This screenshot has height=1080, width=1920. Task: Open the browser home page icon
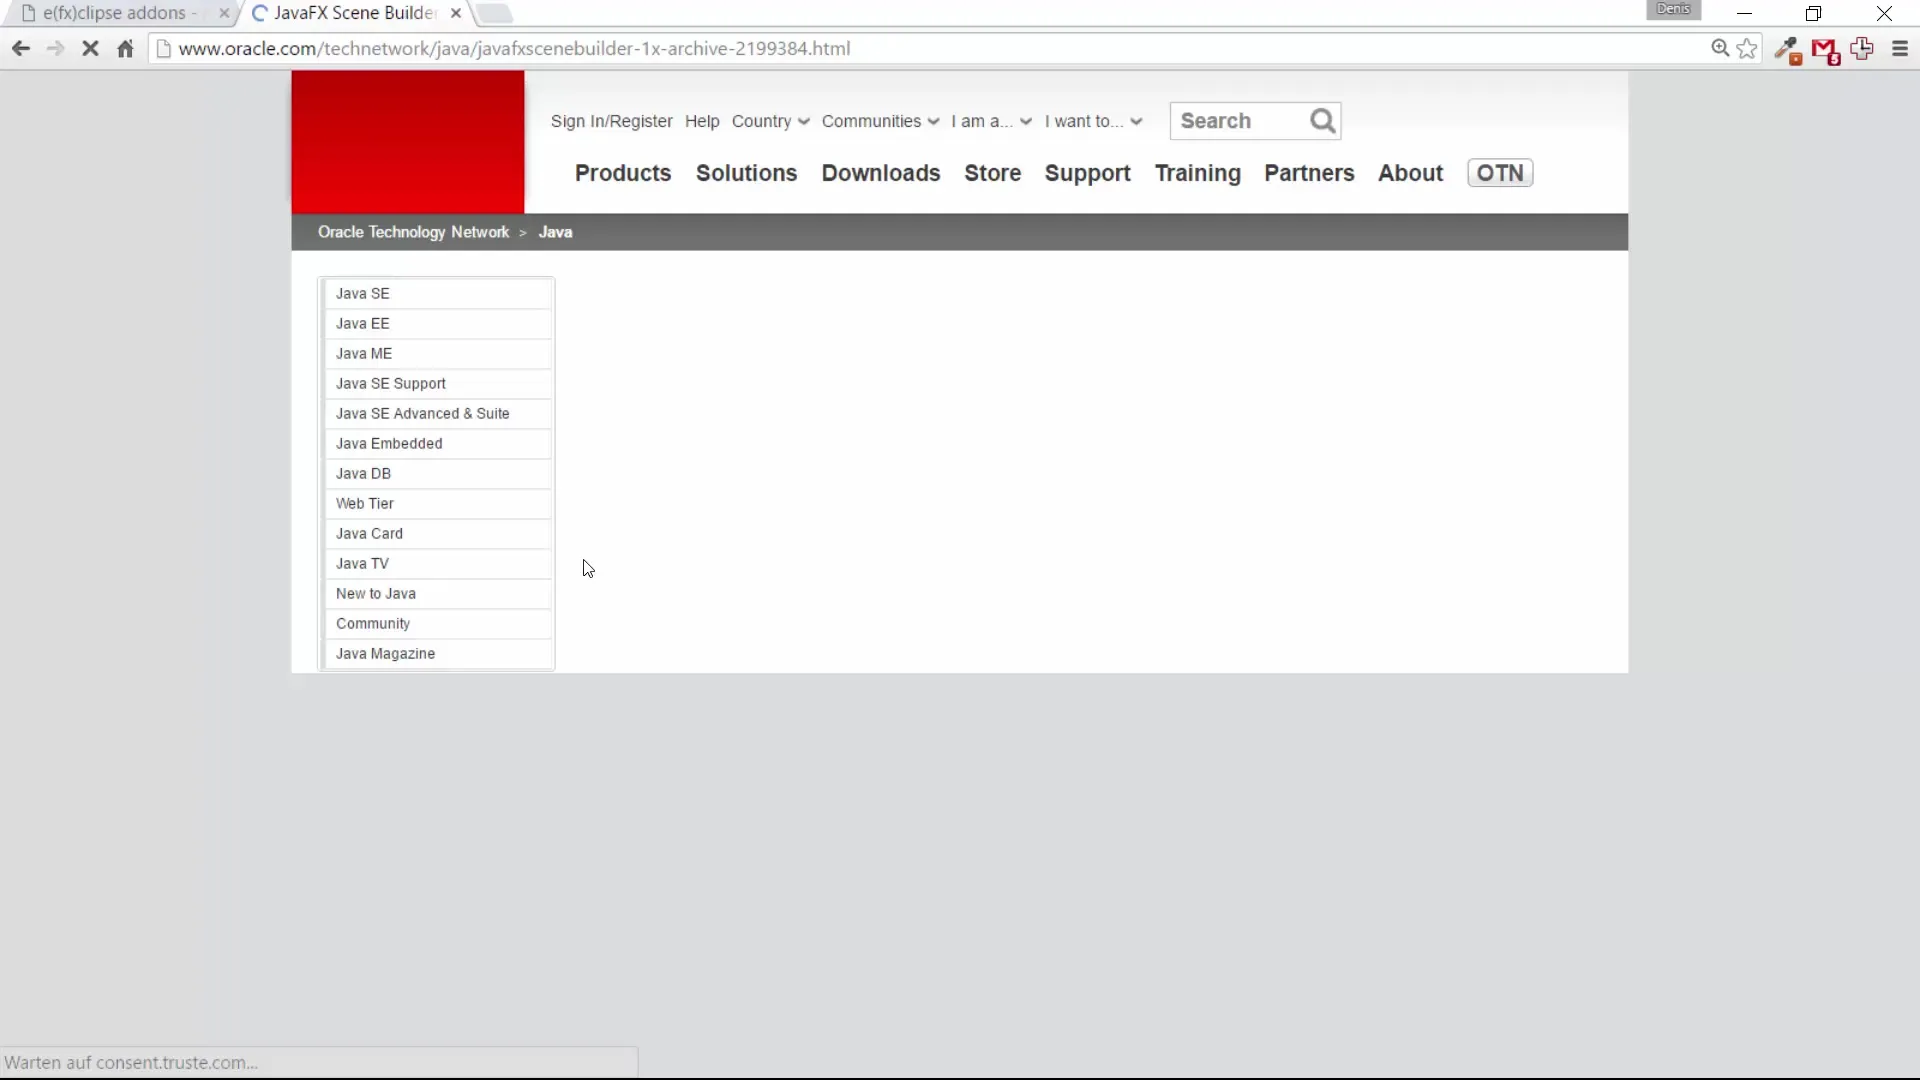coord(125,48)
